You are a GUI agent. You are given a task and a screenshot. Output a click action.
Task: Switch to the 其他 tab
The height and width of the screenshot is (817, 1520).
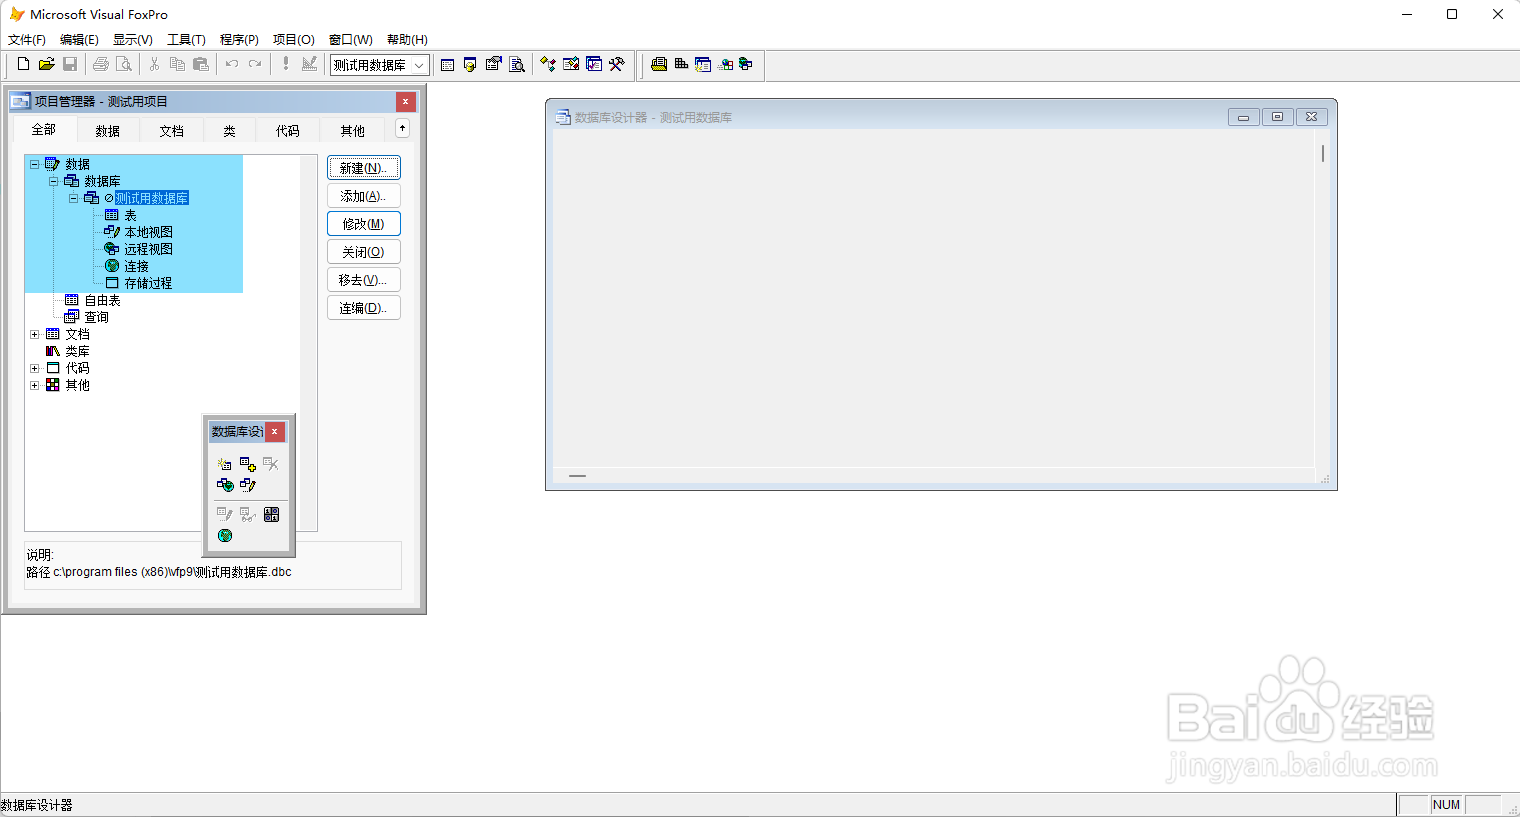coord(353,131)
